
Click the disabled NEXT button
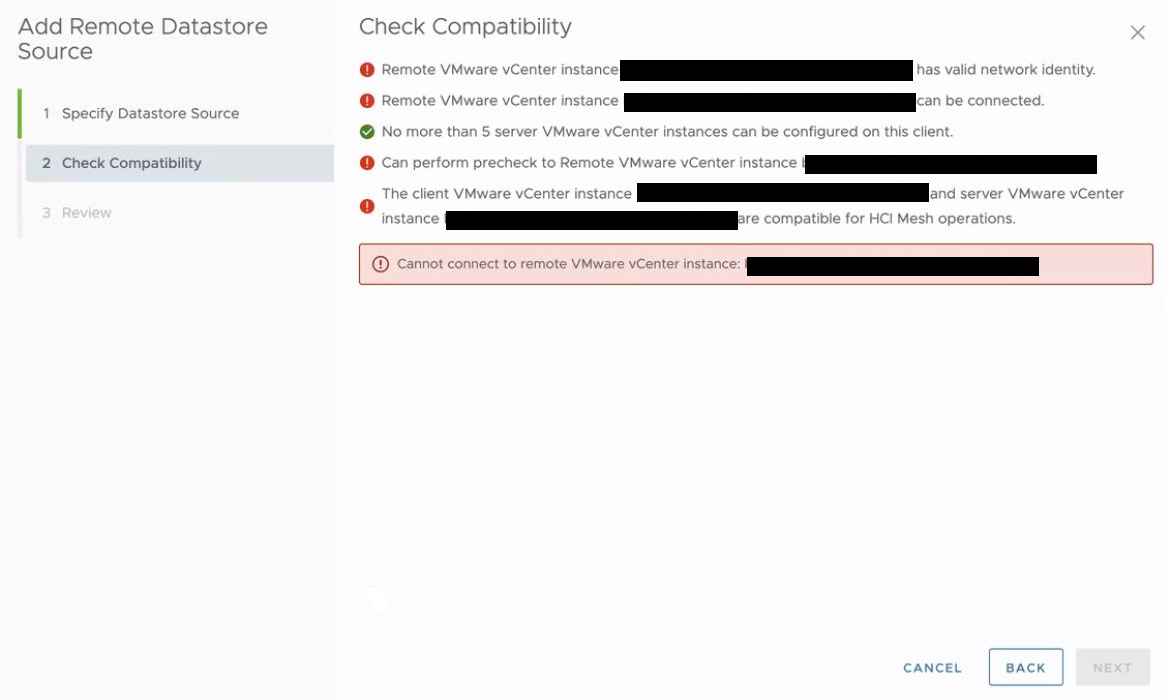point(1112,667)
